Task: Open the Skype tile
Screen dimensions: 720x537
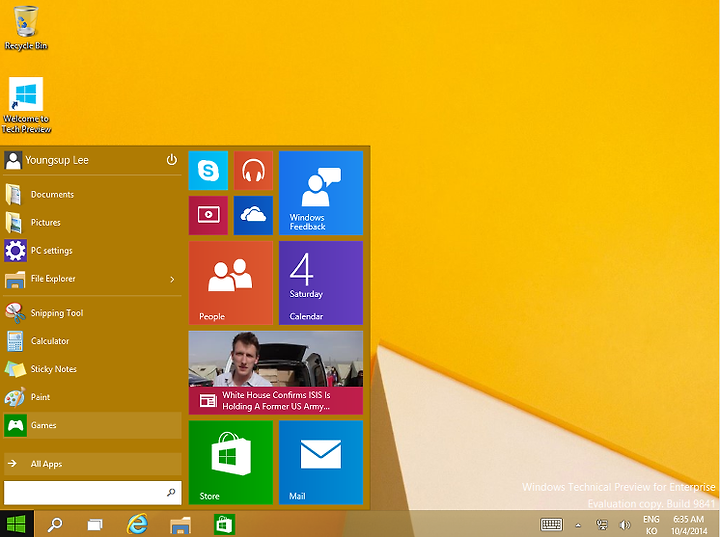Action: coord(208,170)
